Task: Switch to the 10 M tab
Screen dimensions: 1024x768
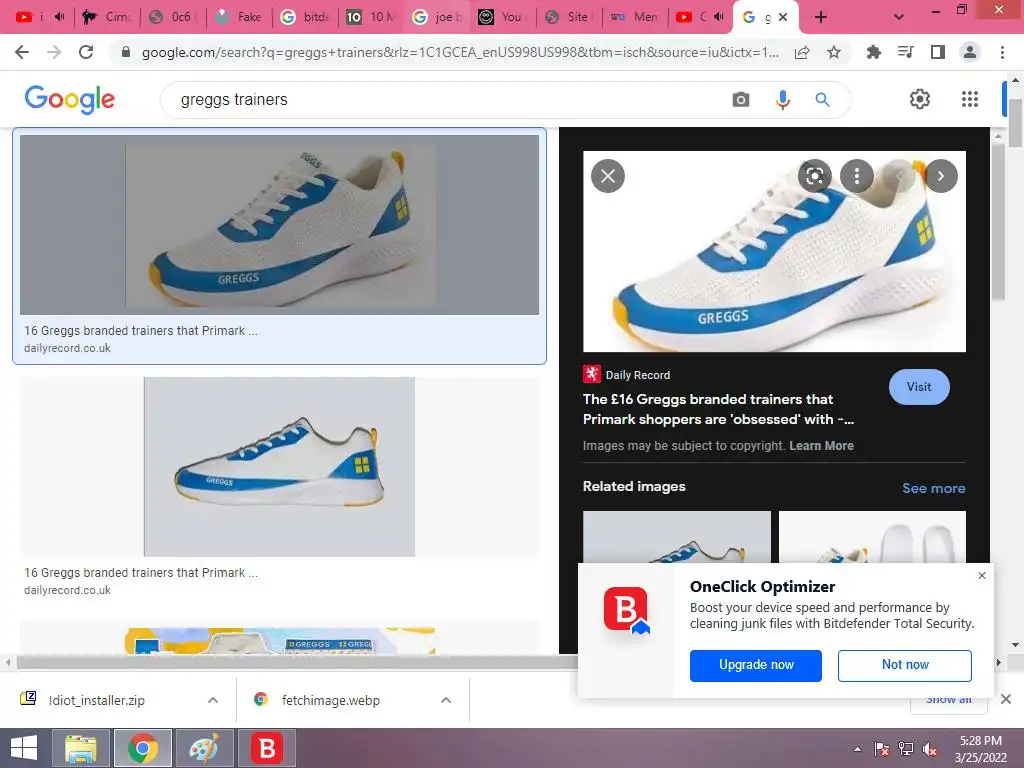Action: pyautogui.click(x=372, y=17)
